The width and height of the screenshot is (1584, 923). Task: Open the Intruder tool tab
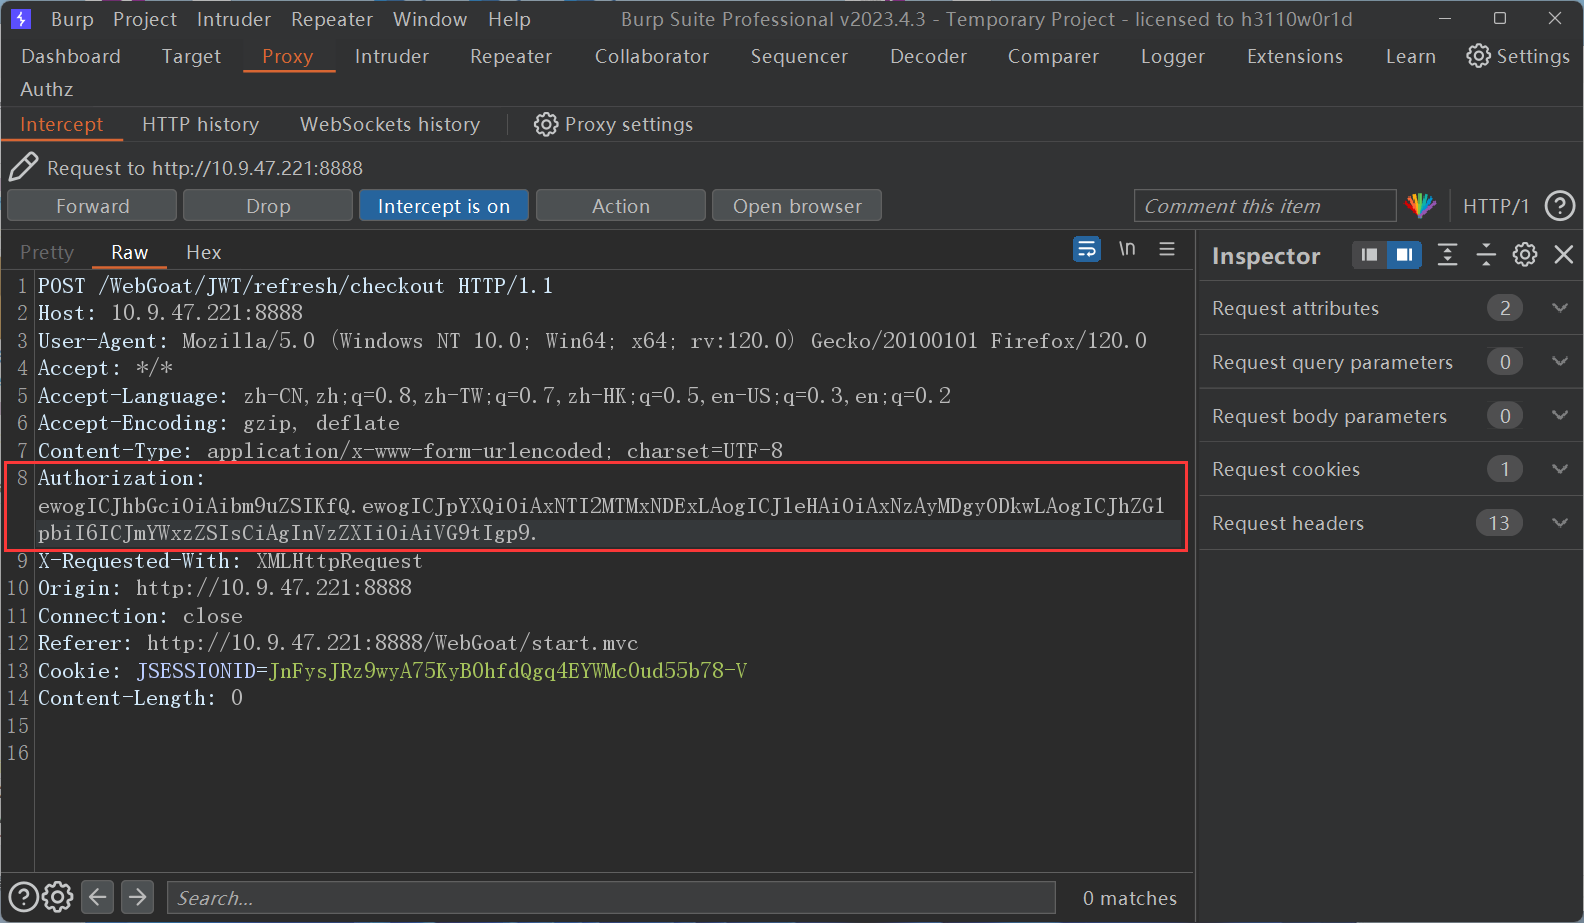tap(391, 56)
